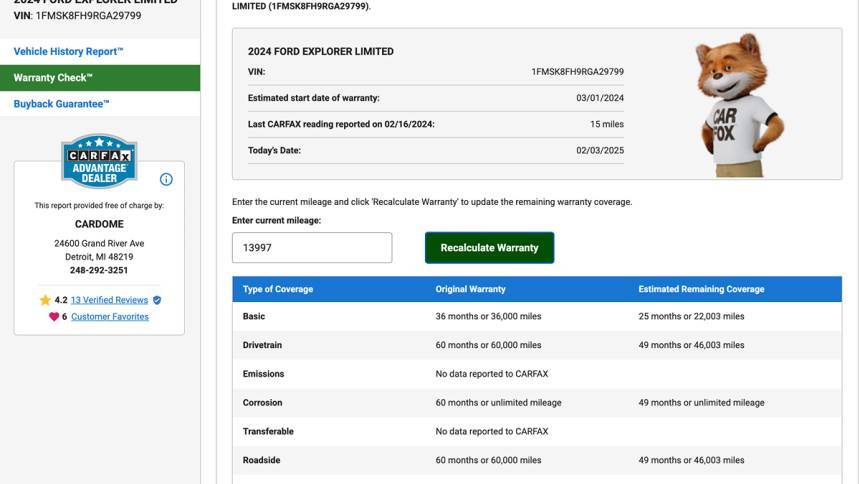
Task: Click the CARDOME dealer name
Action: click(x=99, y=224)
